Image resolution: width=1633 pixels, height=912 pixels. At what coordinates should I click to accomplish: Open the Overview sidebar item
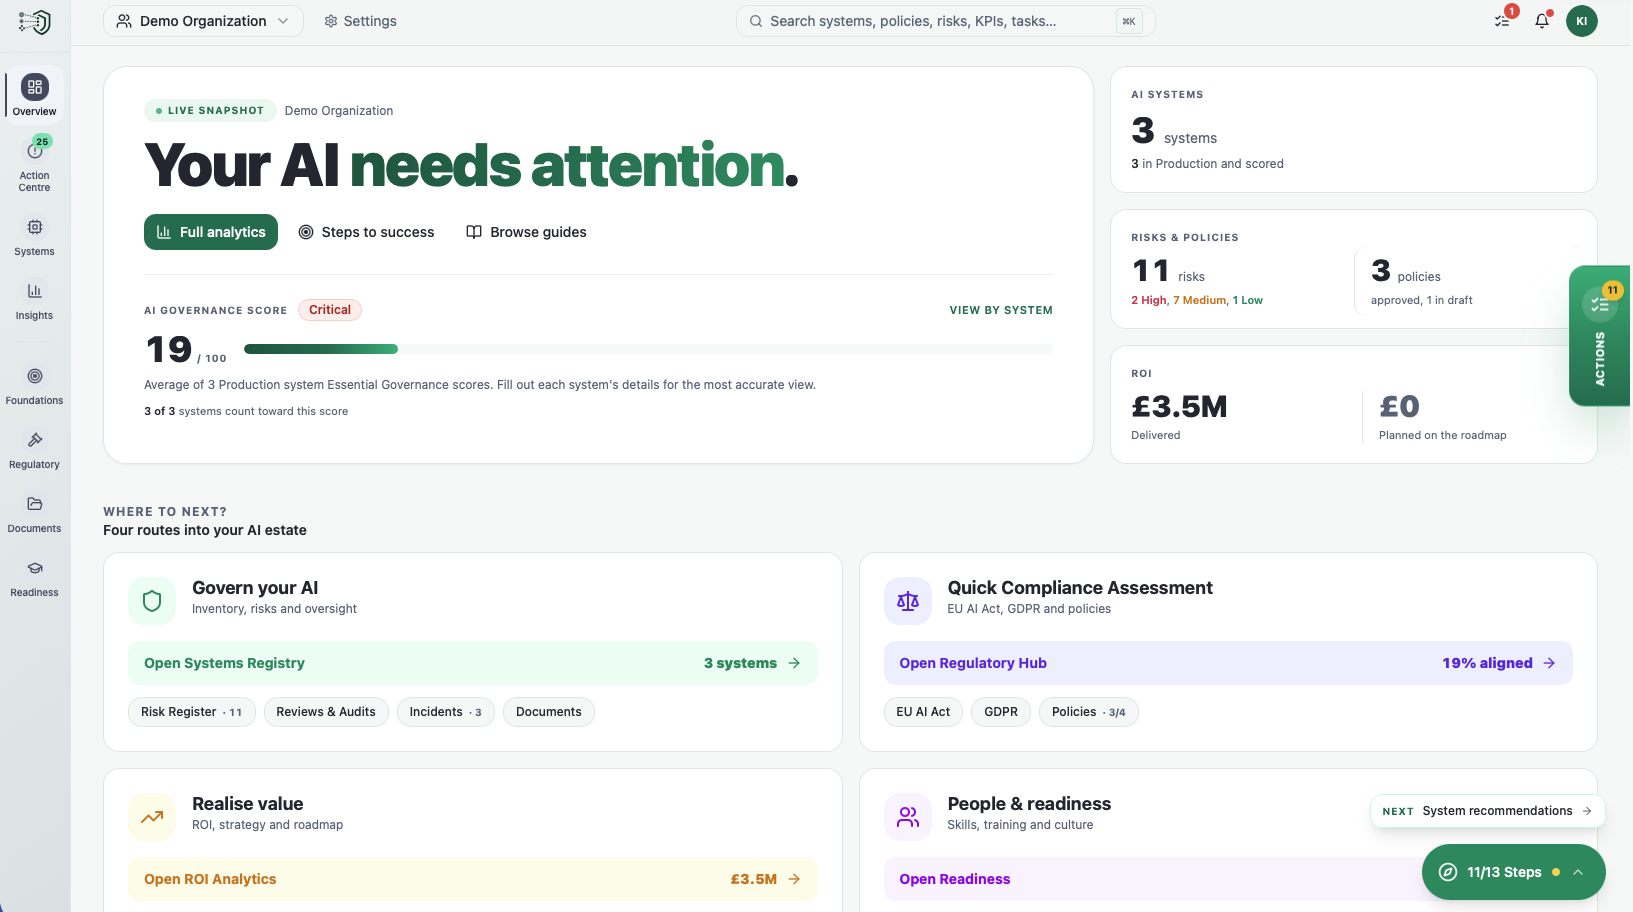pyautogui.click(x=35, y=95)
